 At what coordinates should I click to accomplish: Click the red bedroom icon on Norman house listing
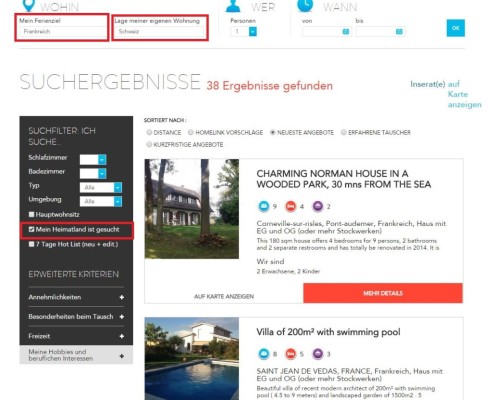tap(291, 206)
